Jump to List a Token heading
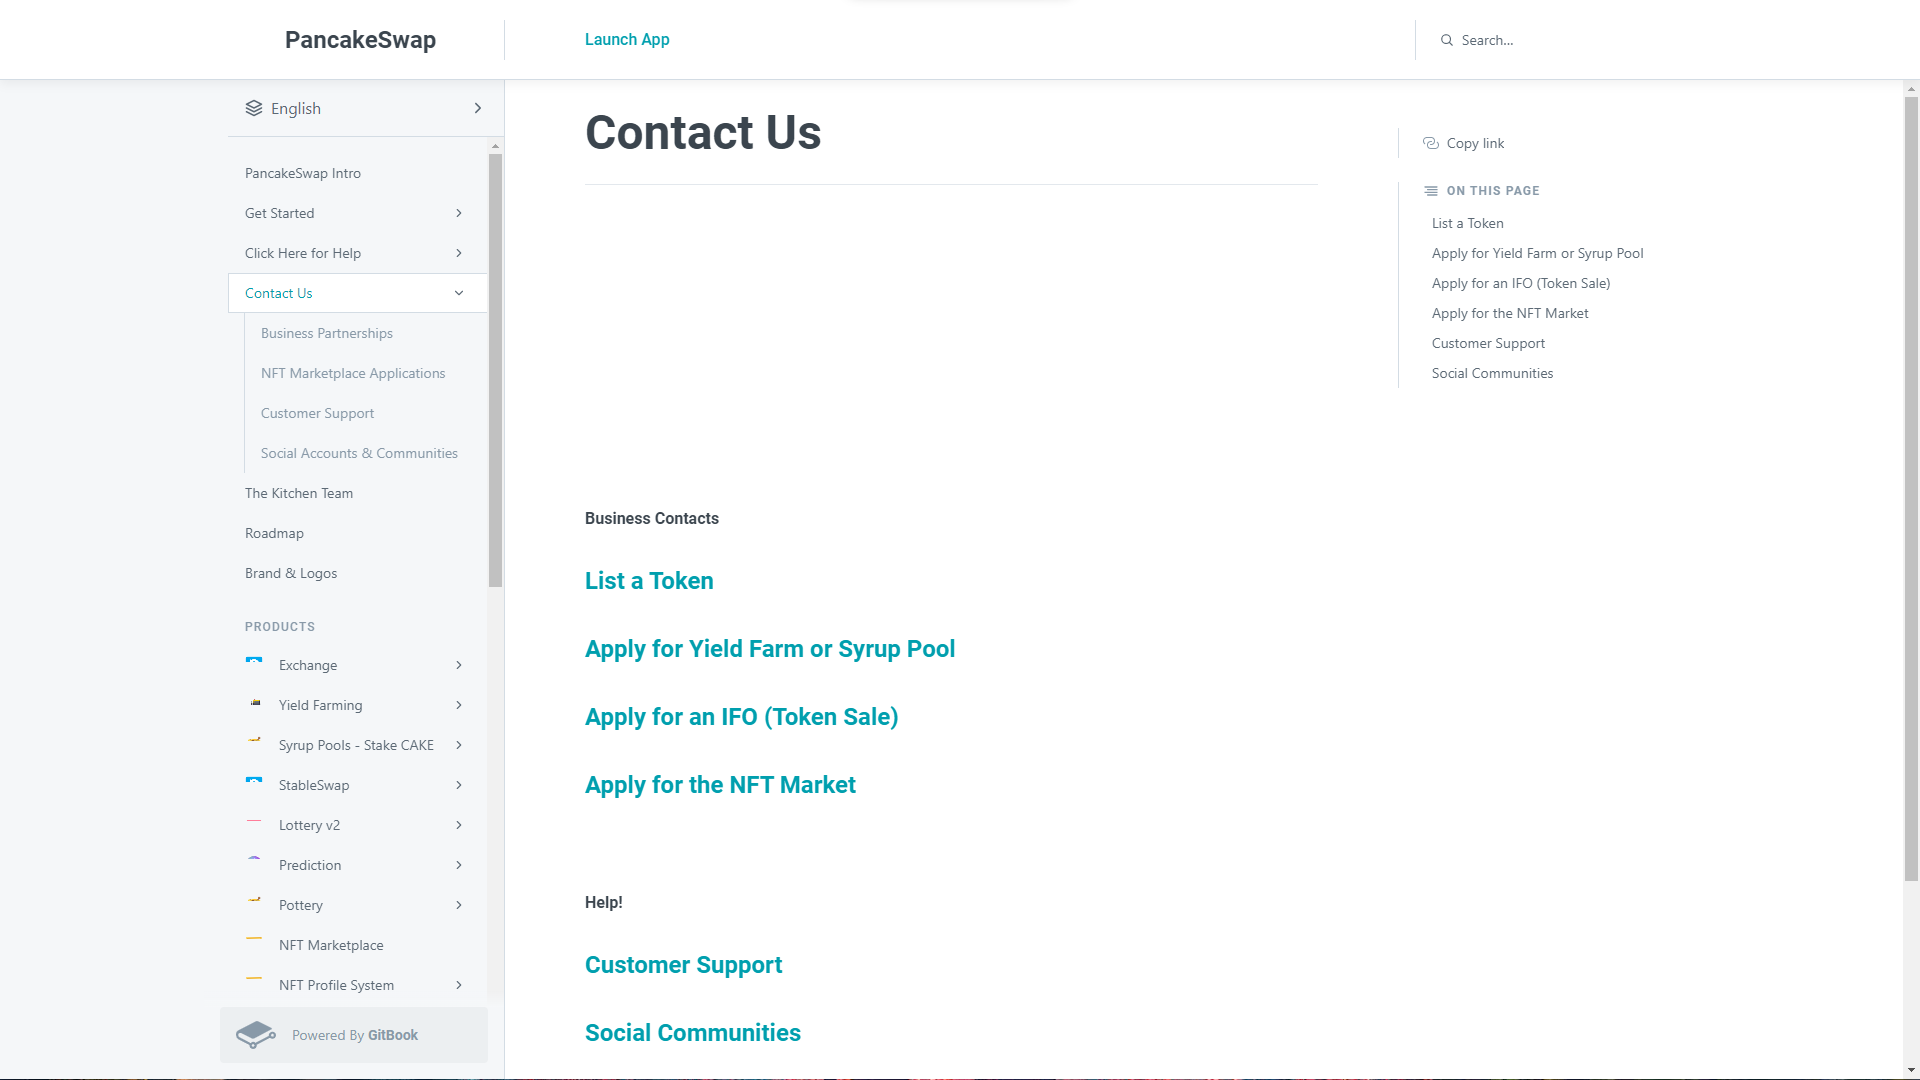The width and height of the screenshot is (1920, 1080). pos(649,581)
